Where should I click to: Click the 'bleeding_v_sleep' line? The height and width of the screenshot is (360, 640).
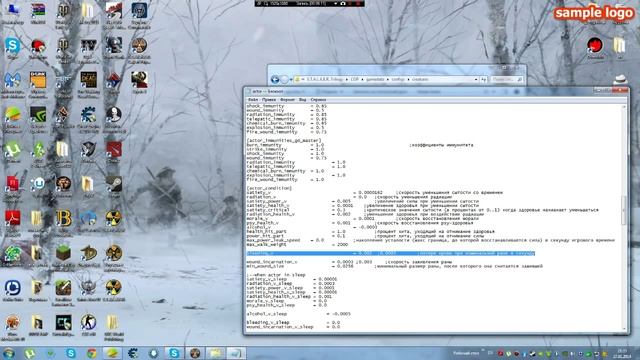tap(293, 322)
